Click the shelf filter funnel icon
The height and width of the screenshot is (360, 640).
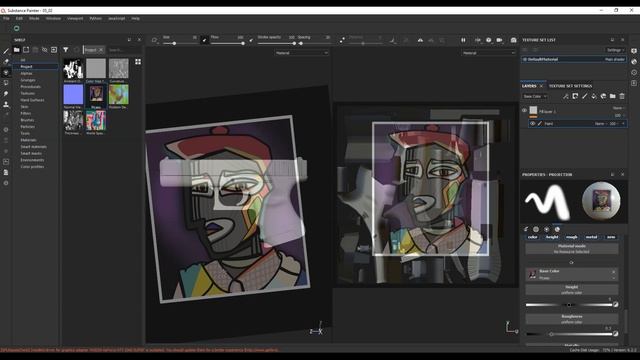pyautogui.click(x=66, y=50)
